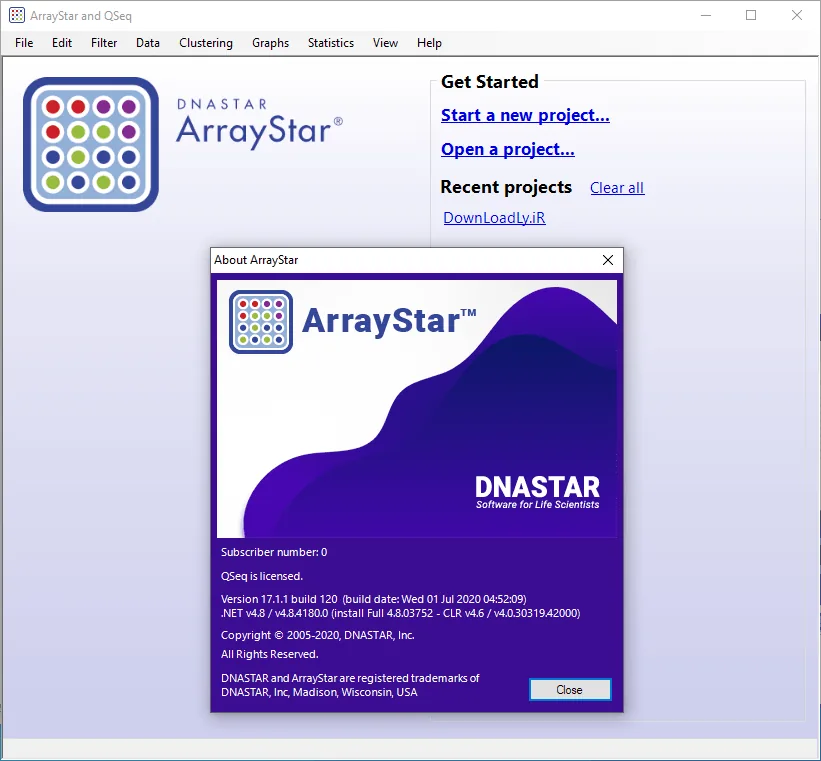Viewport: 821px width, 761px height.
Task: Click the large ArrayStar dot-grid logo
Action: [91, 145]
